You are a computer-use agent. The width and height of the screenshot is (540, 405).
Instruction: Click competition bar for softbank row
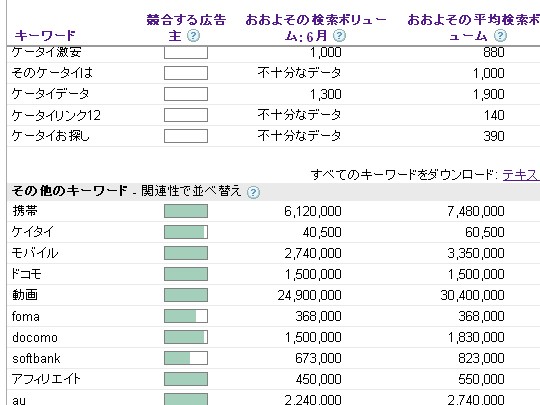coord(186,358)
